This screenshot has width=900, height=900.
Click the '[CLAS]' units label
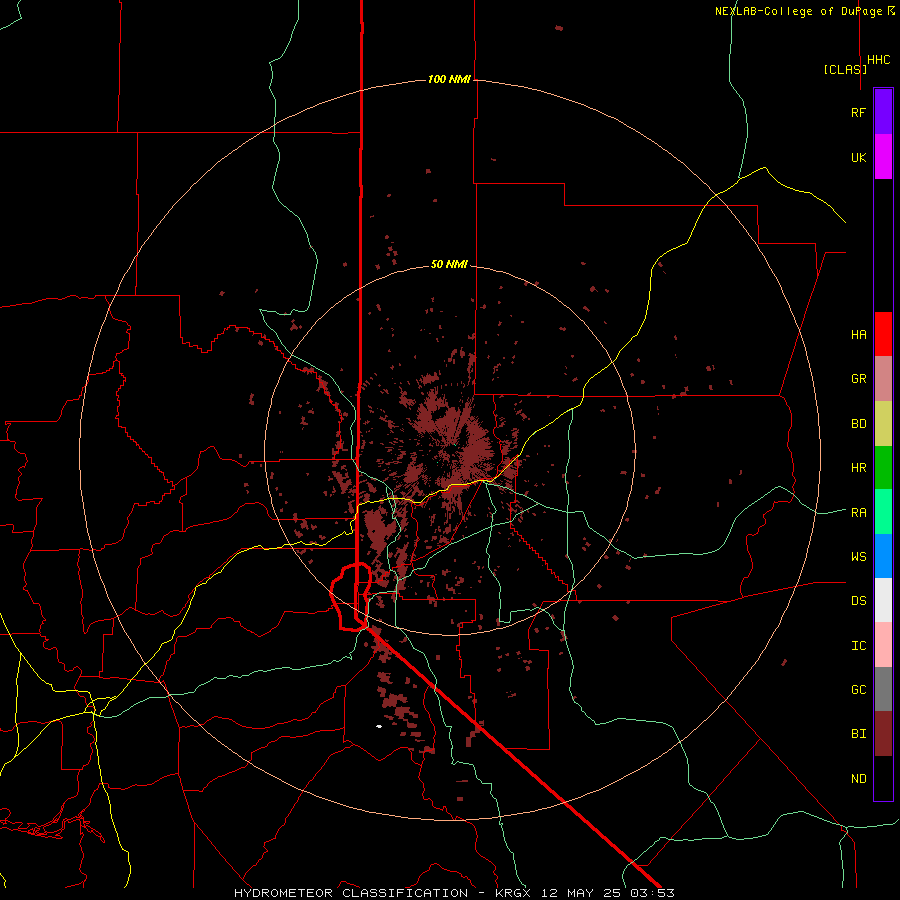[x=845, y=69]
